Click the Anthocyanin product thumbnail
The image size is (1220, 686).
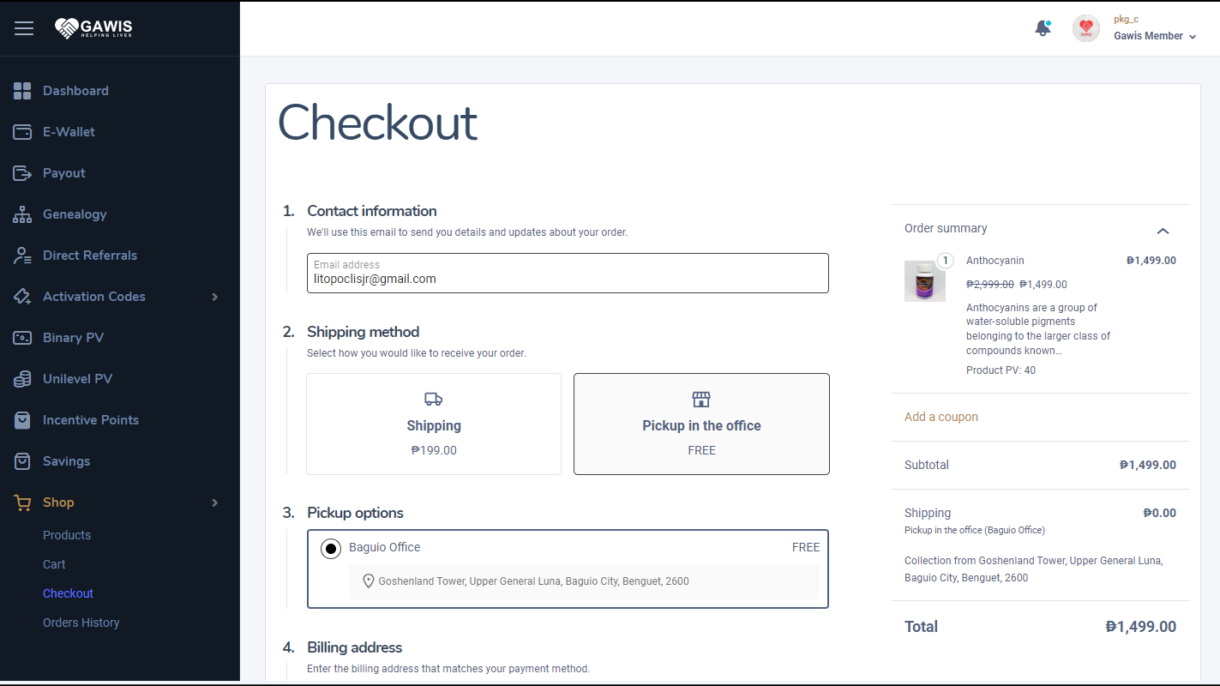[x=924, y=281]
